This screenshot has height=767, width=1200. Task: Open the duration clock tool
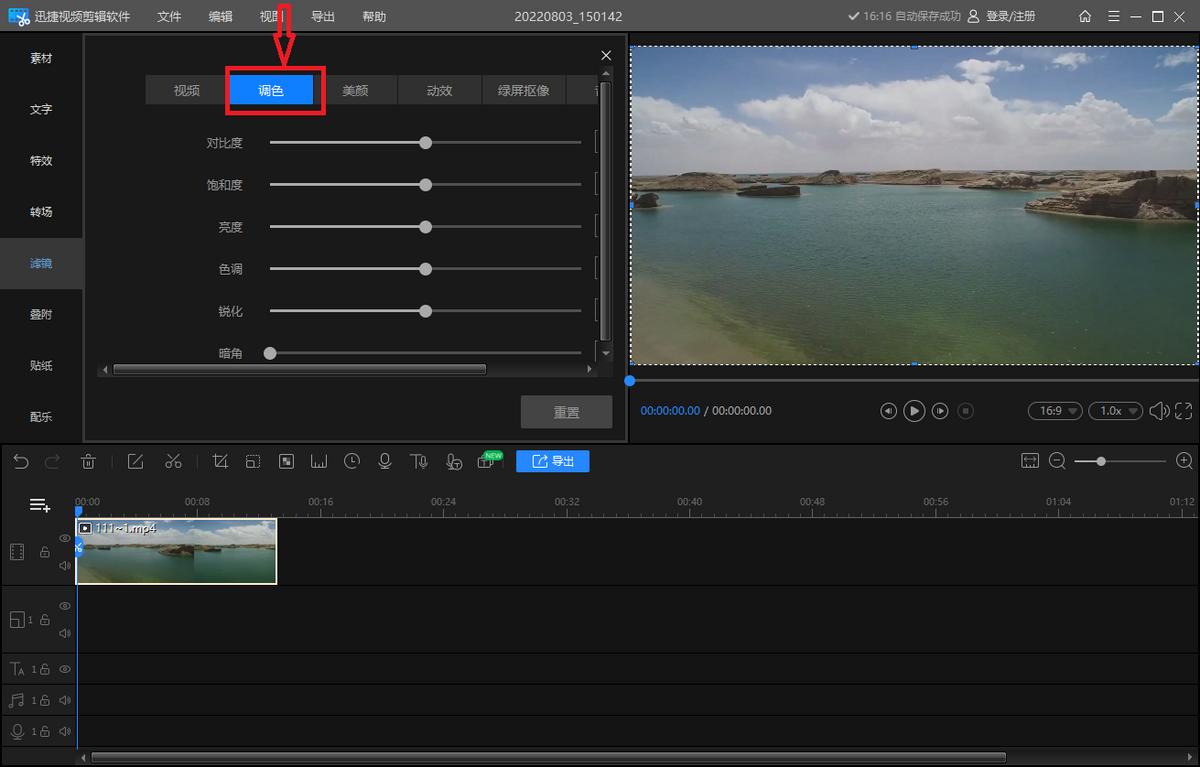coord(352,461)
